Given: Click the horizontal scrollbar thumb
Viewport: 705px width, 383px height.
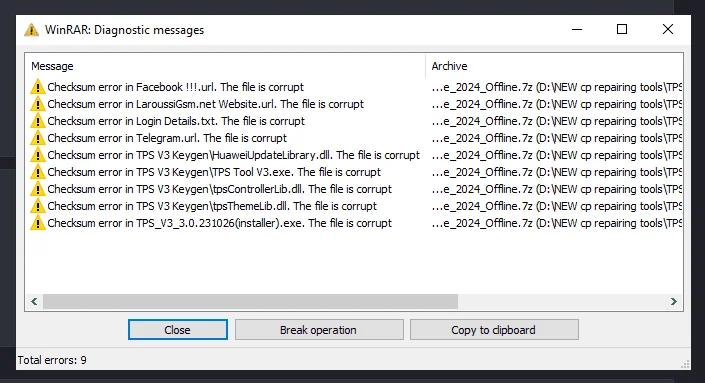Looking at the screenshot, I should tap(250, 302).
